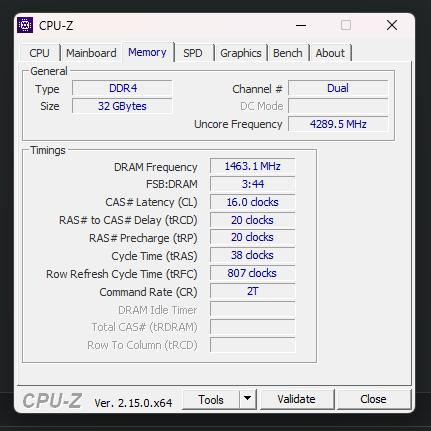This screenshot has width=431, height=431.
Task: Click the 3:44 FSB:DRAM value
Action: pos(252,184)
